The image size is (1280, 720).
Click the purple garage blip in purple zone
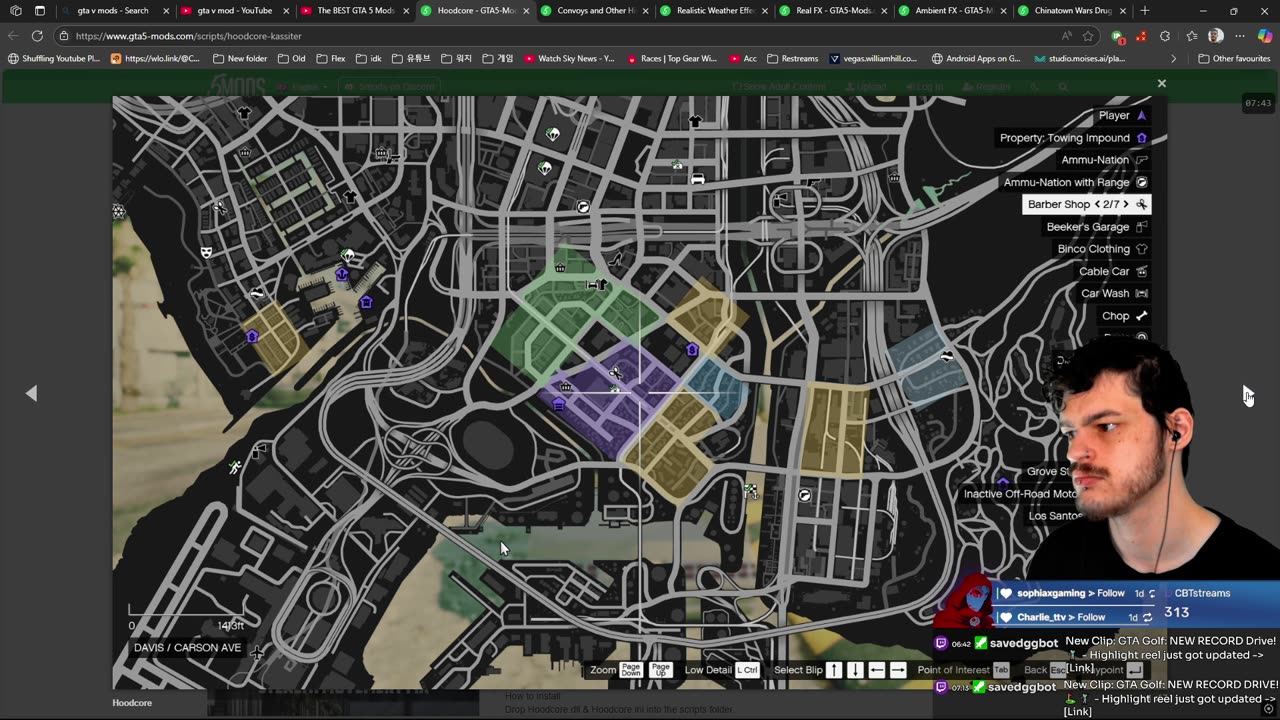tap(559, 404)
